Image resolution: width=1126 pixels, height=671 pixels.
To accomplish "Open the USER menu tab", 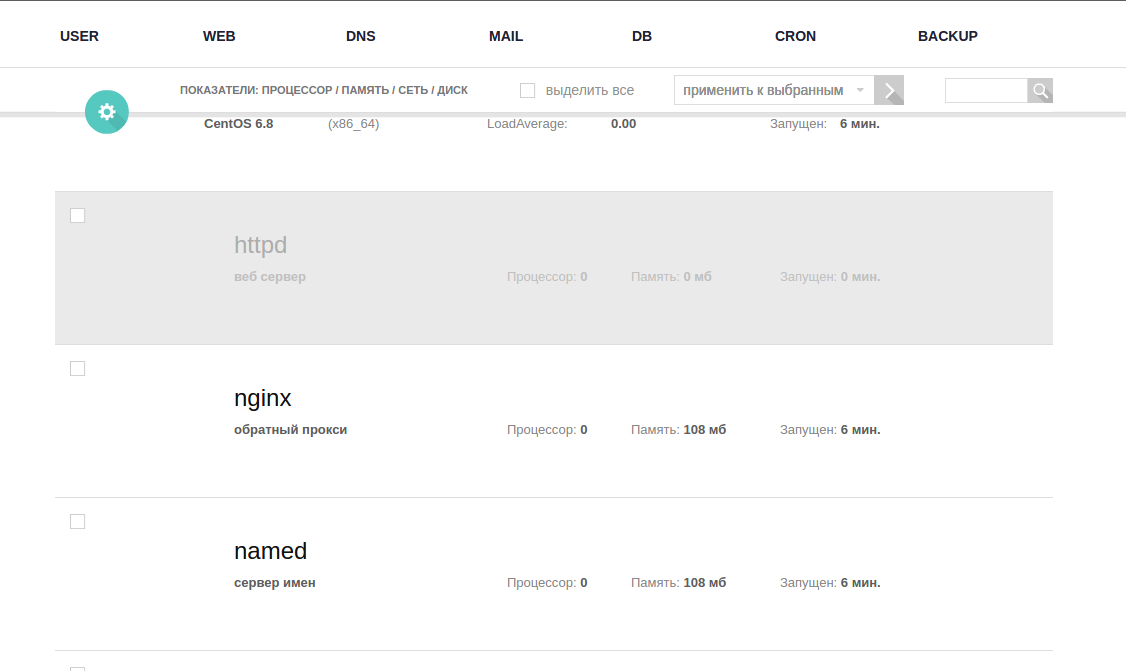I will coord(79,36).
